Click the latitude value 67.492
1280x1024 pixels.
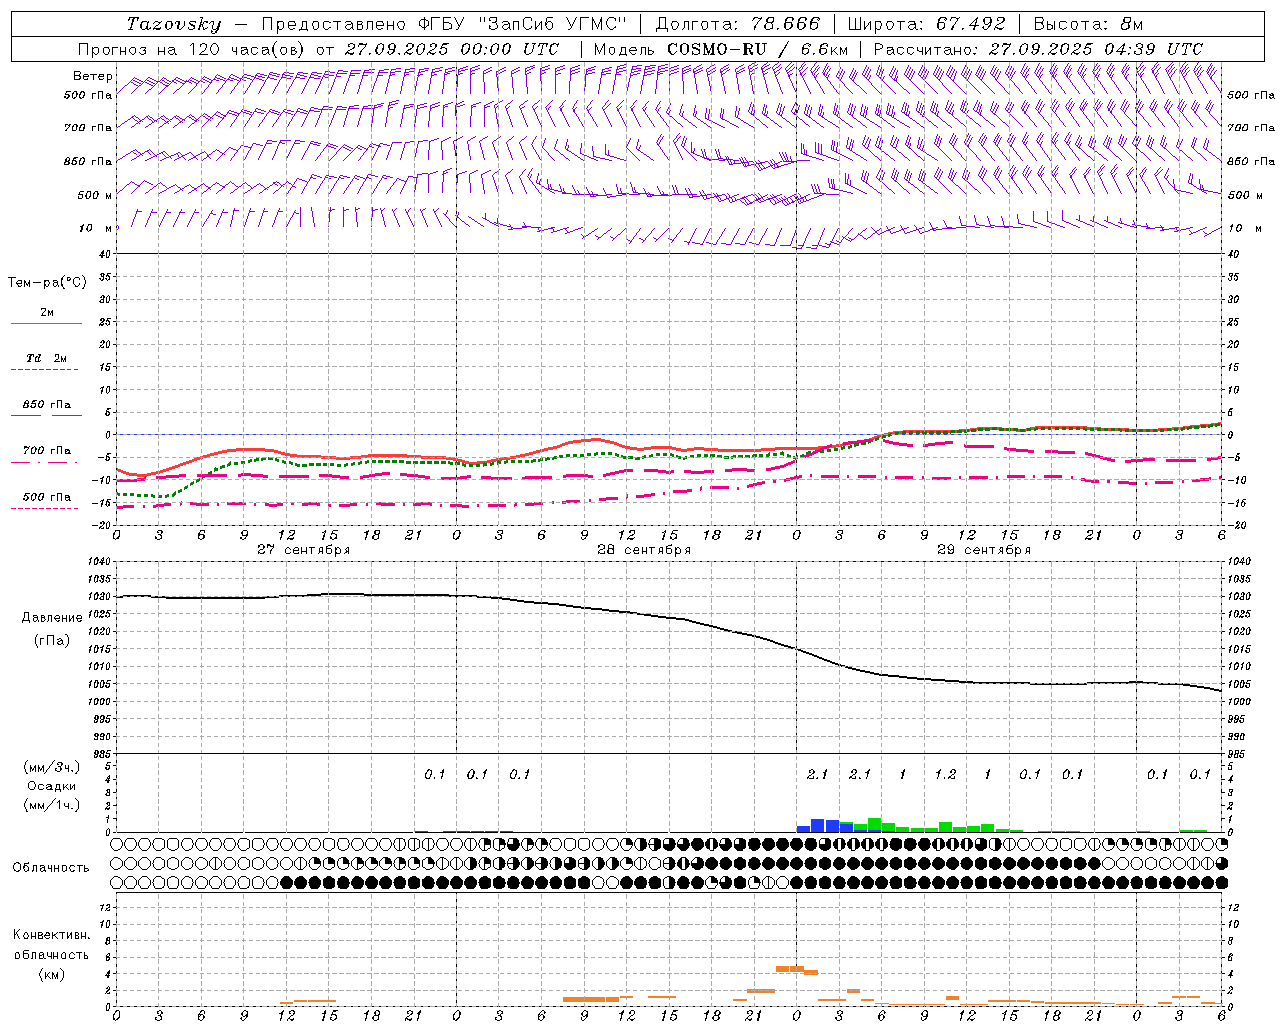pos(970,24)
